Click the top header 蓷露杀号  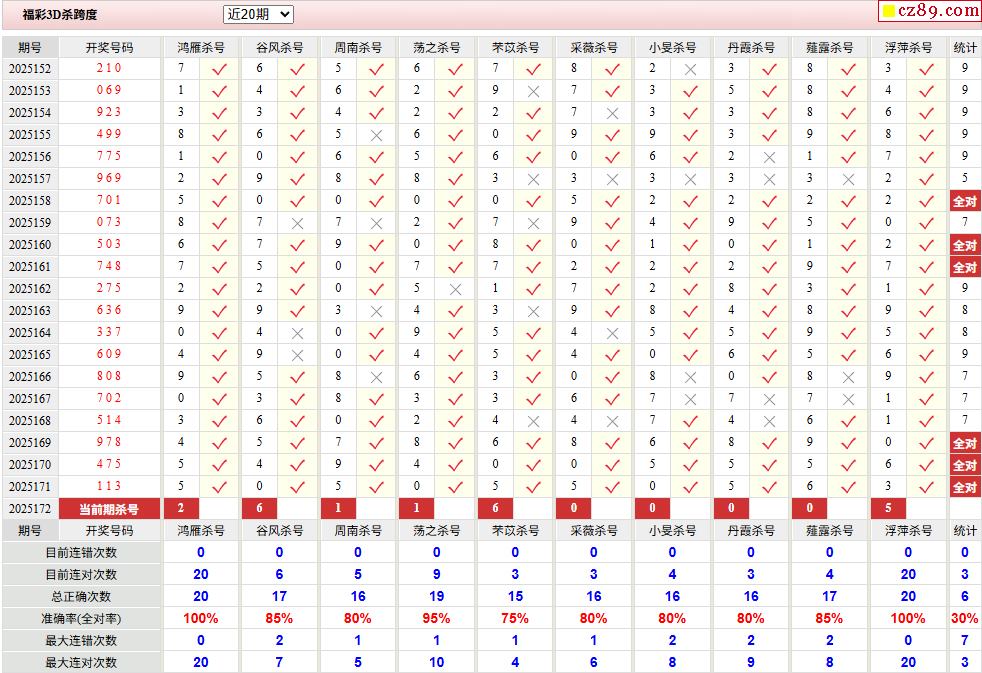pos(829,48)
